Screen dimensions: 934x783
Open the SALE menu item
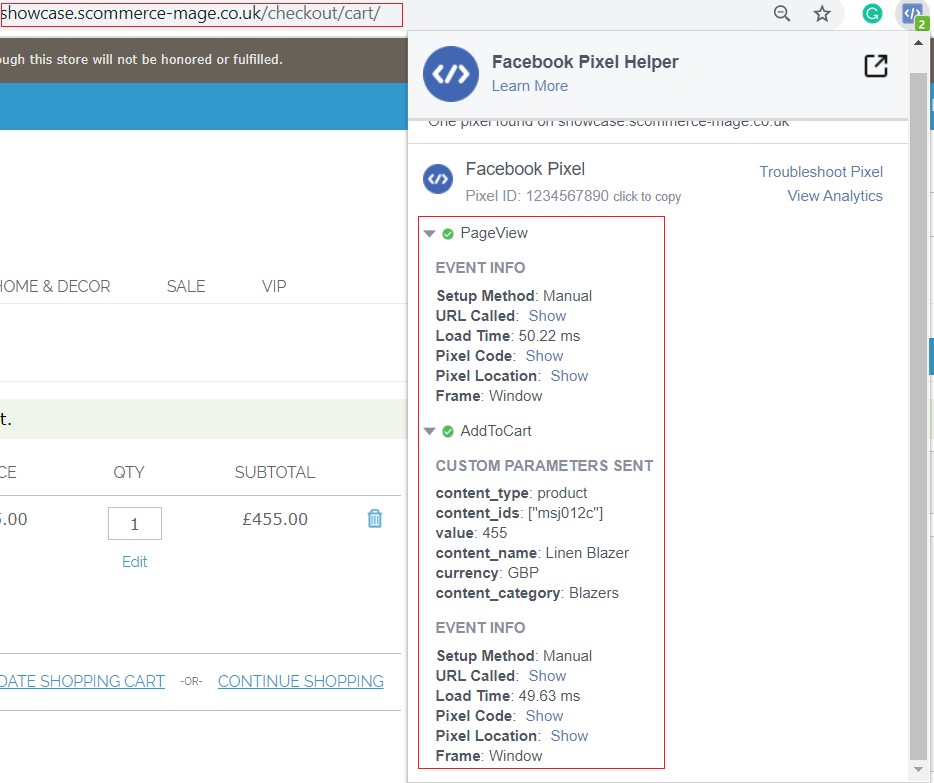pyautogui.click(x=186, y=286)
